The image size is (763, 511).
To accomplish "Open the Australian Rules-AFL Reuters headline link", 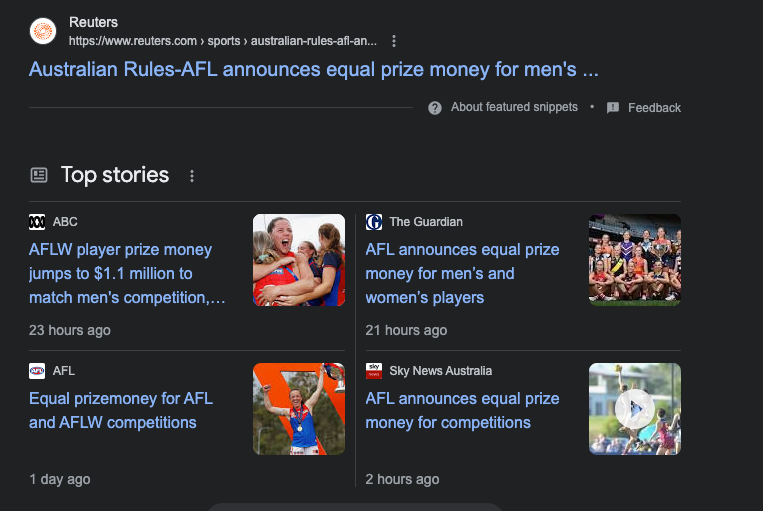I will 313,70.
